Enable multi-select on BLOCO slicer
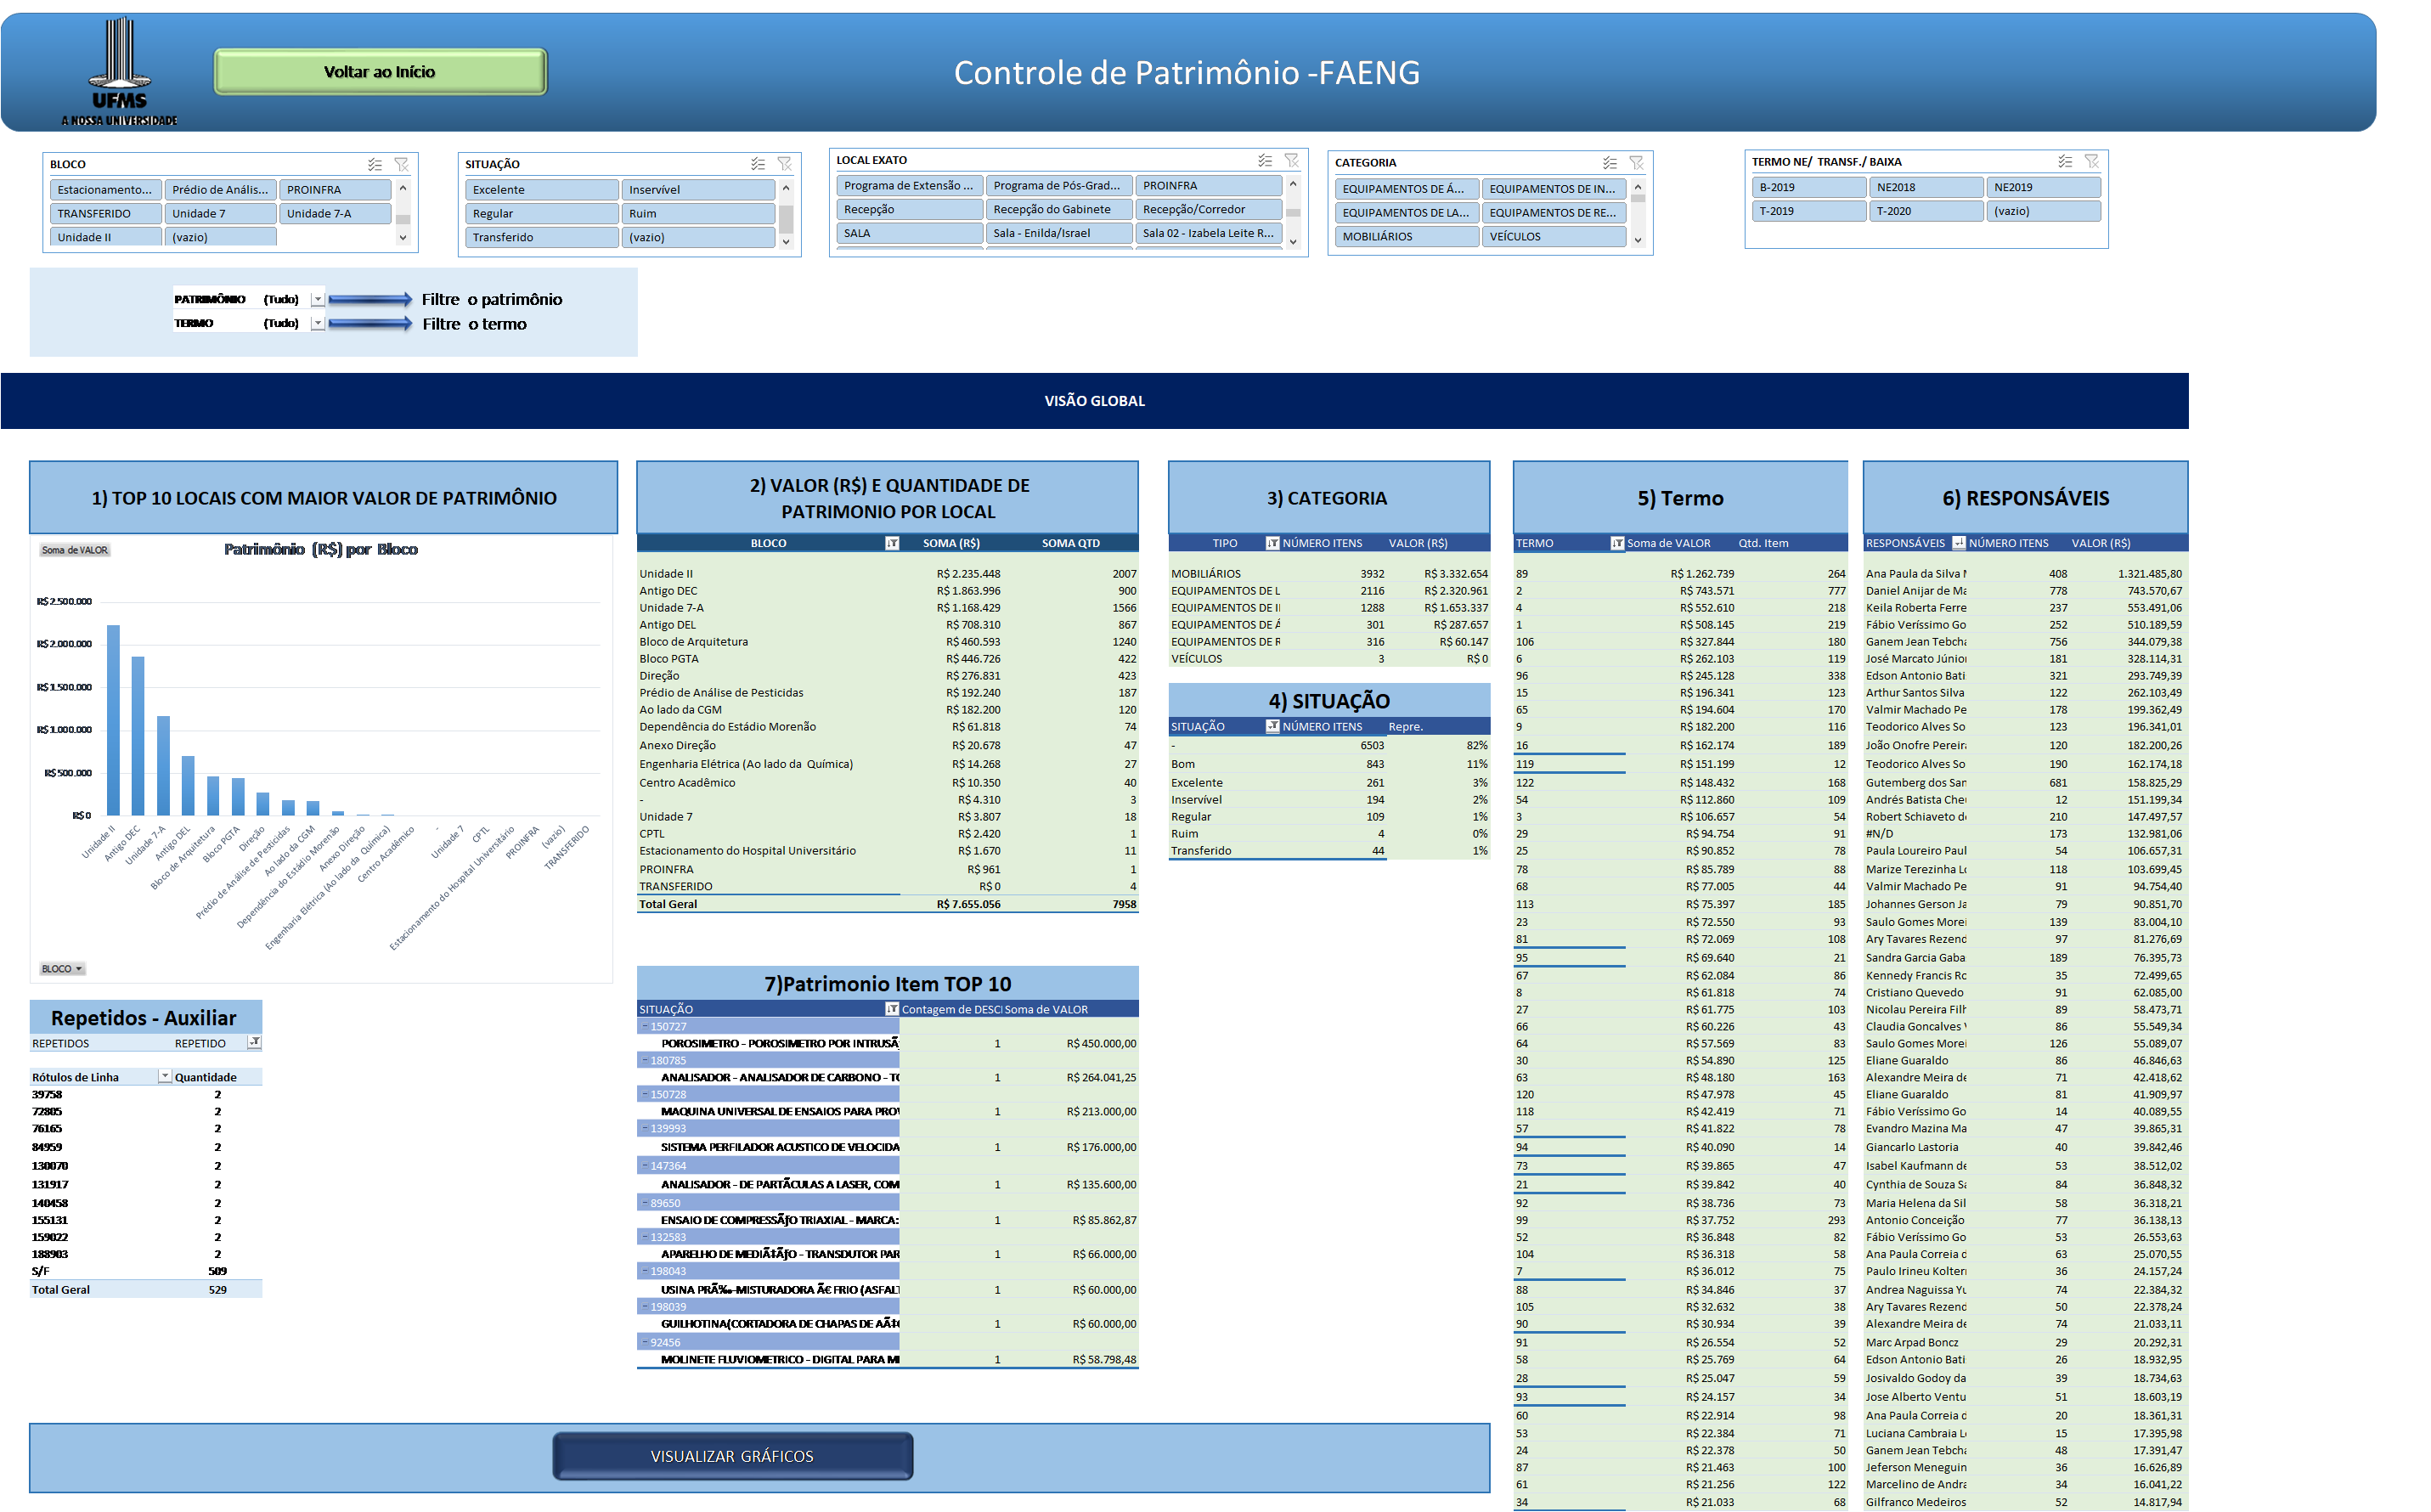Viewport: 2431px width, 1512px height. (x=375, y=164)
